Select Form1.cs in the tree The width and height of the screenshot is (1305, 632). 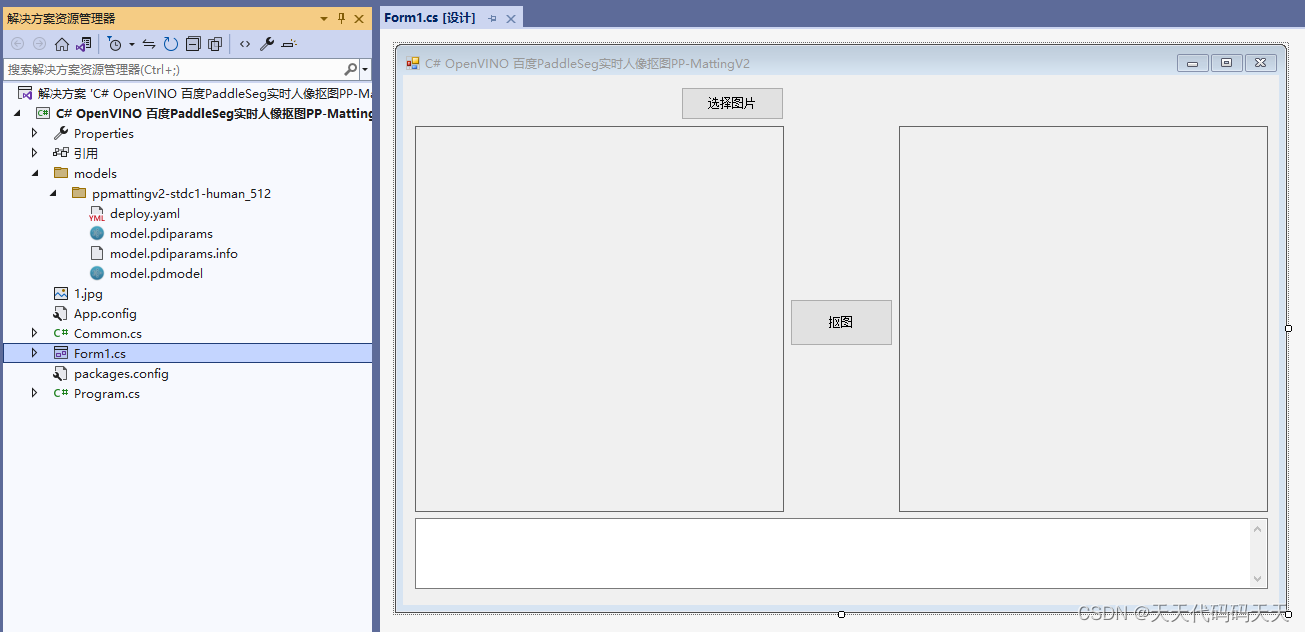click(90, 353)
